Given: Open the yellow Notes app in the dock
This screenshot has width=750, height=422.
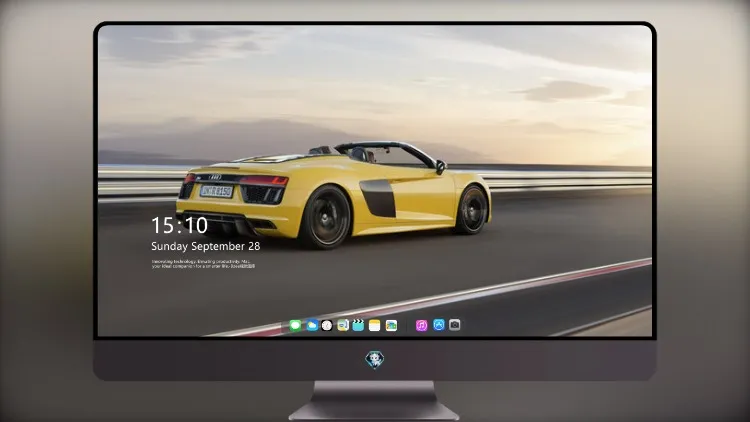Looking at the screenshot, I should point(375,325).
